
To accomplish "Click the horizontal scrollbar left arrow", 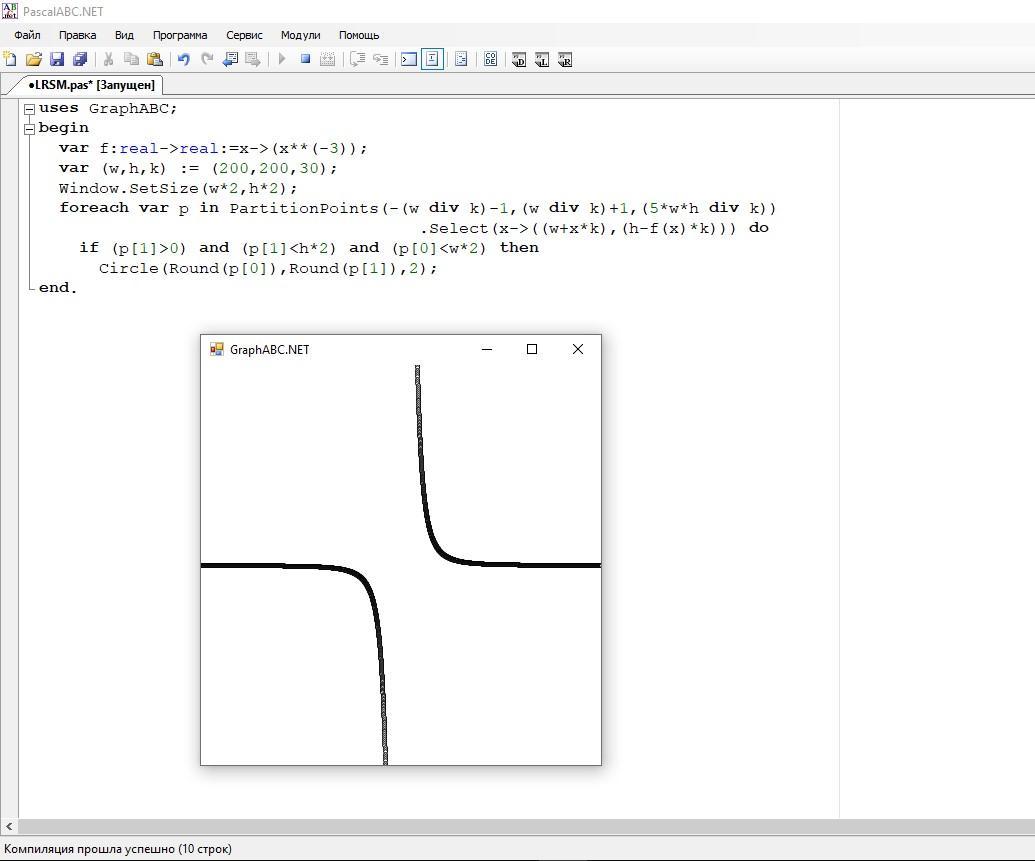I will (9, 827).
